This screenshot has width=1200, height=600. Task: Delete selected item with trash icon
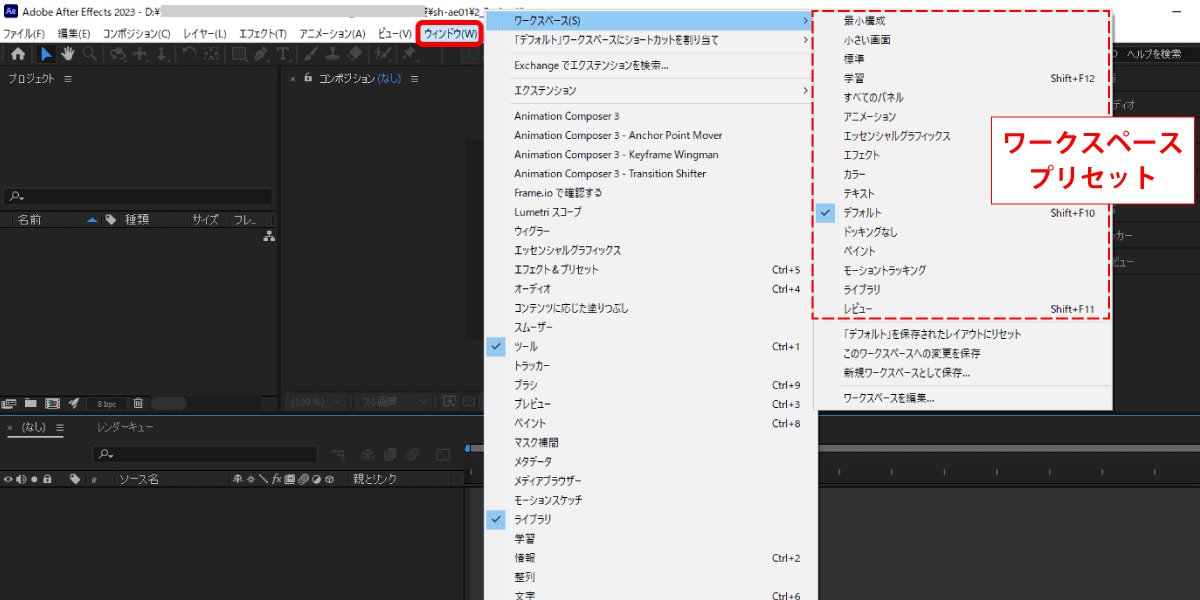(x=138, y=403)
